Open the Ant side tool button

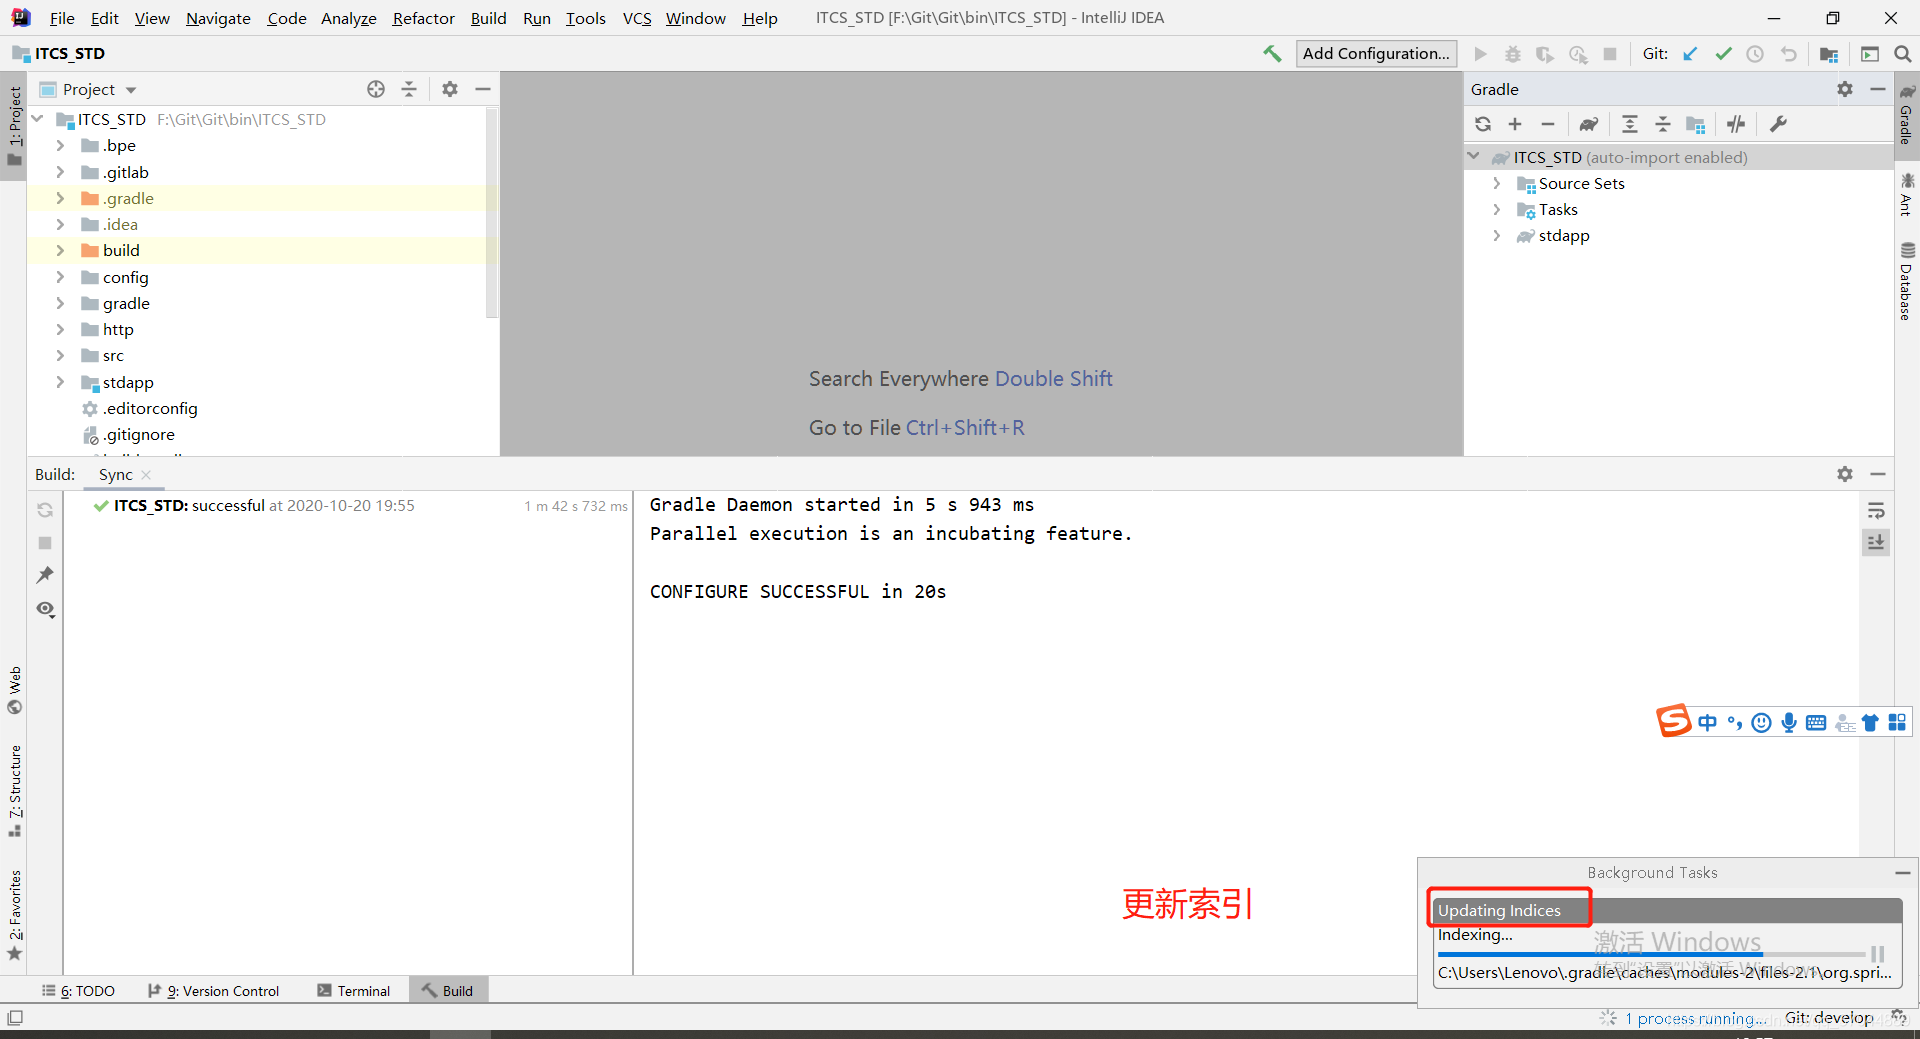[x=1907, y=194]
